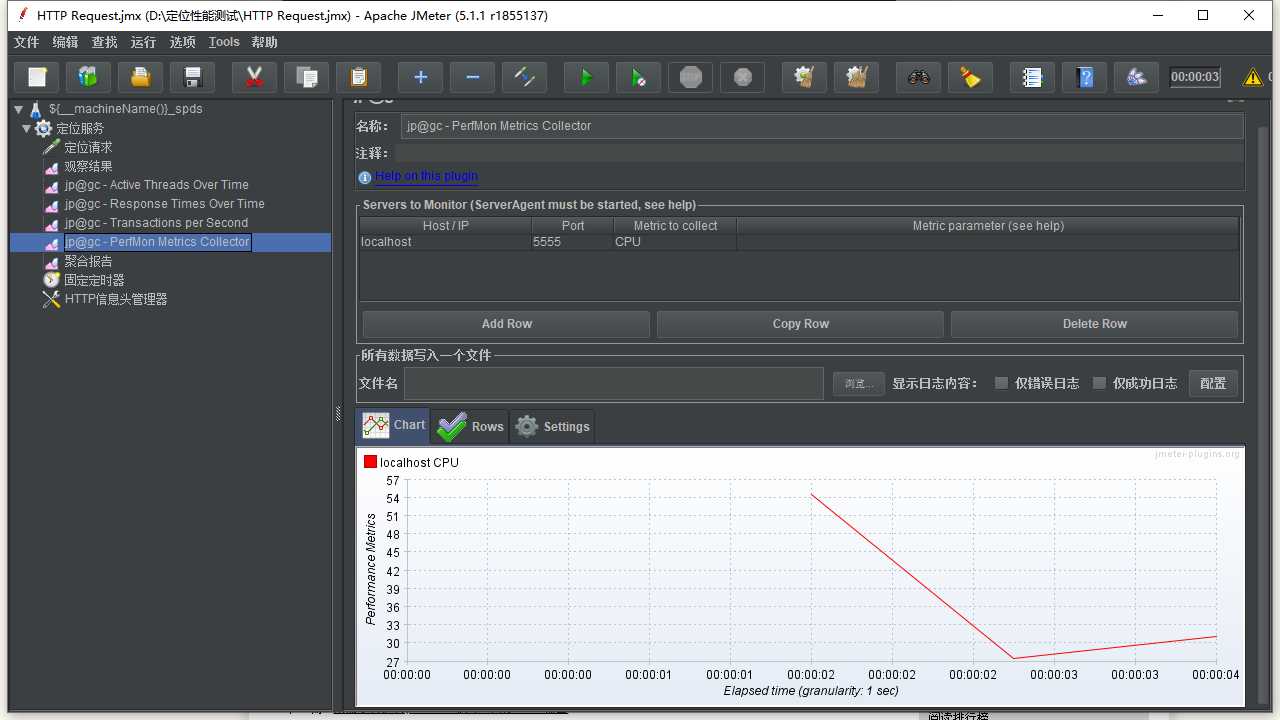Select Response Times Over Time listener

click(x=164, y=204)
